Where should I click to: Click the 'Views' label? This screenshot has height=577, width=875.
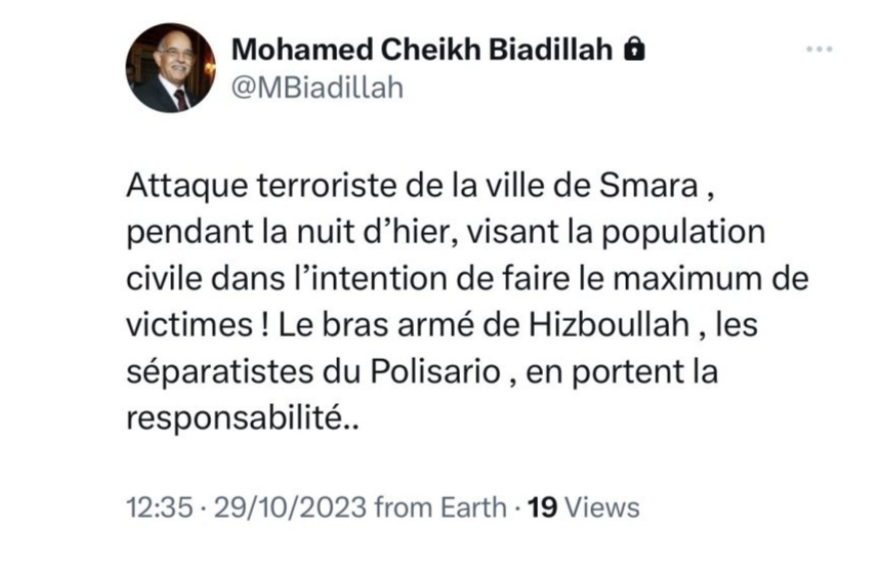pos(602,507)
